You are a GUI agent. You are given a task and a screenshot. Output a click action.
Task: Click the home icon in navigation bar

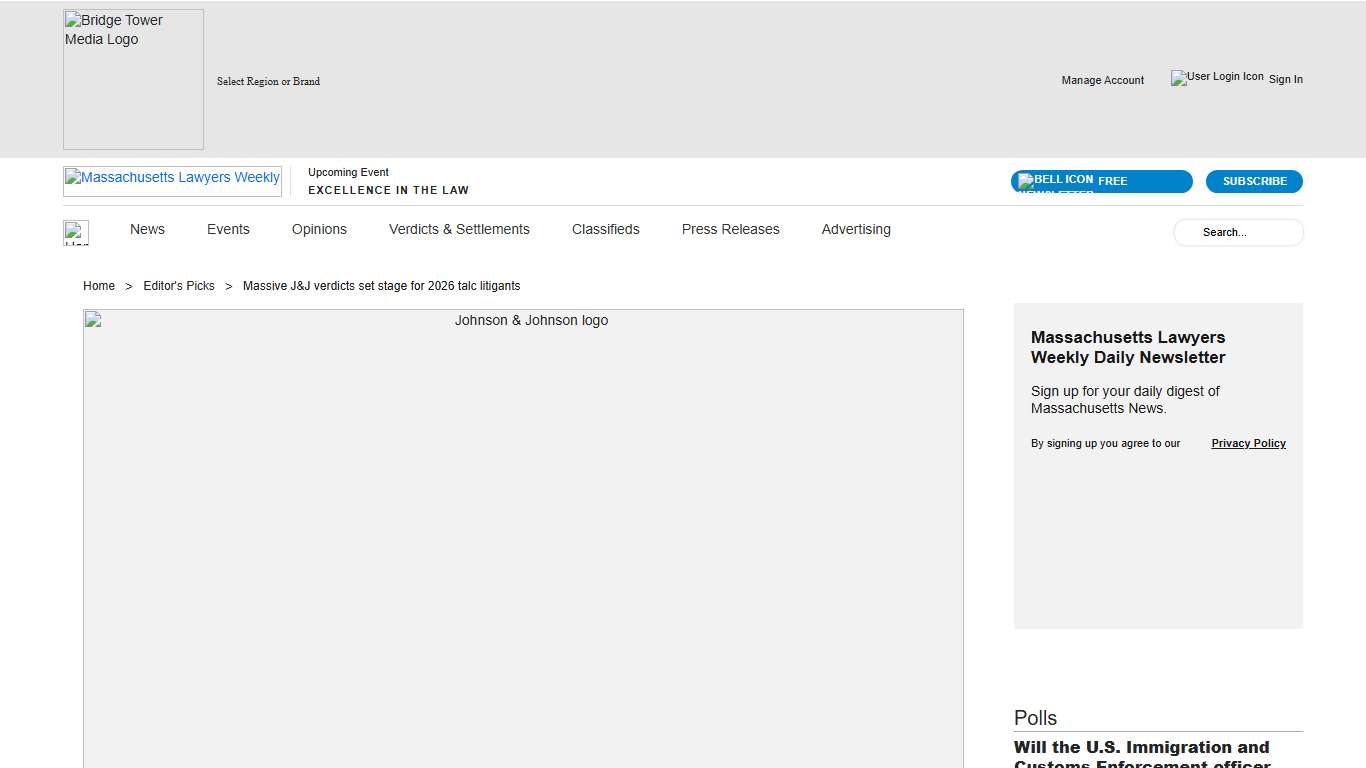76,232
